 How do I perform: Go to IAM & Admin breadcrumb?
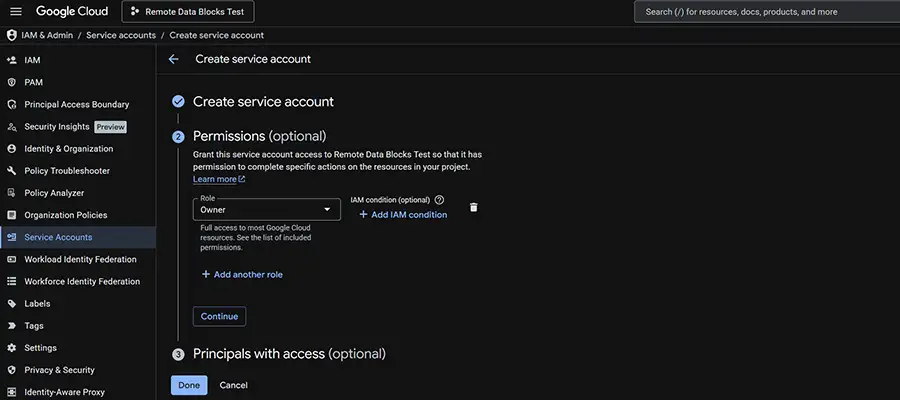pyautogui.click(x=47, y=35)
